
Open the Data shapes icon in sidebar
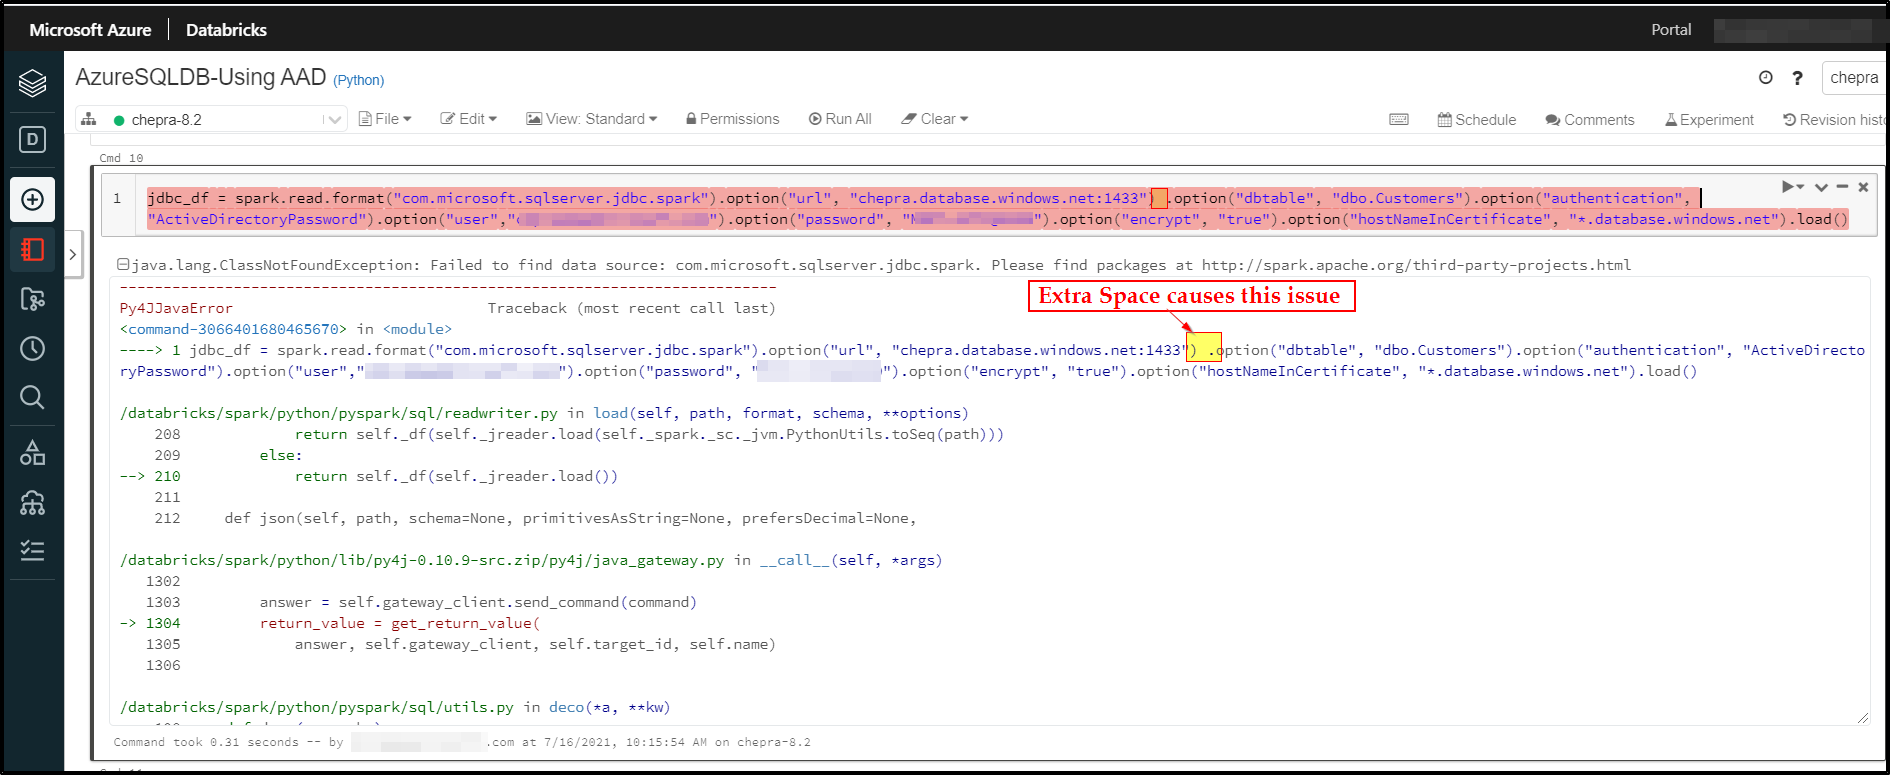[32, 453]
